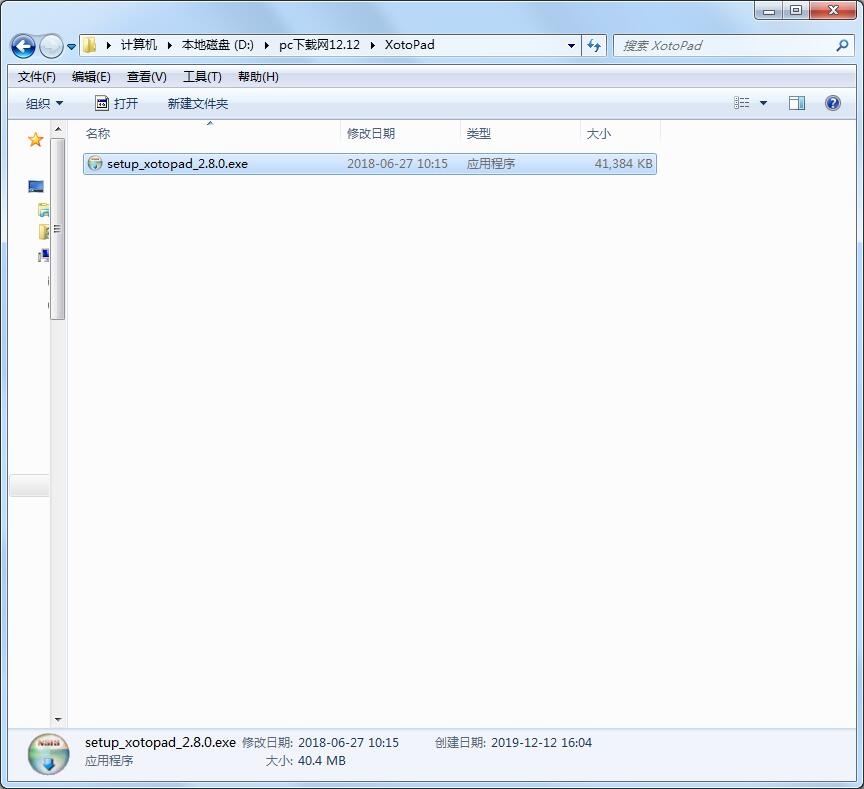Open the address bar history dropdown
This screenshot has width=864, height=789.
(x=571, y=46)
